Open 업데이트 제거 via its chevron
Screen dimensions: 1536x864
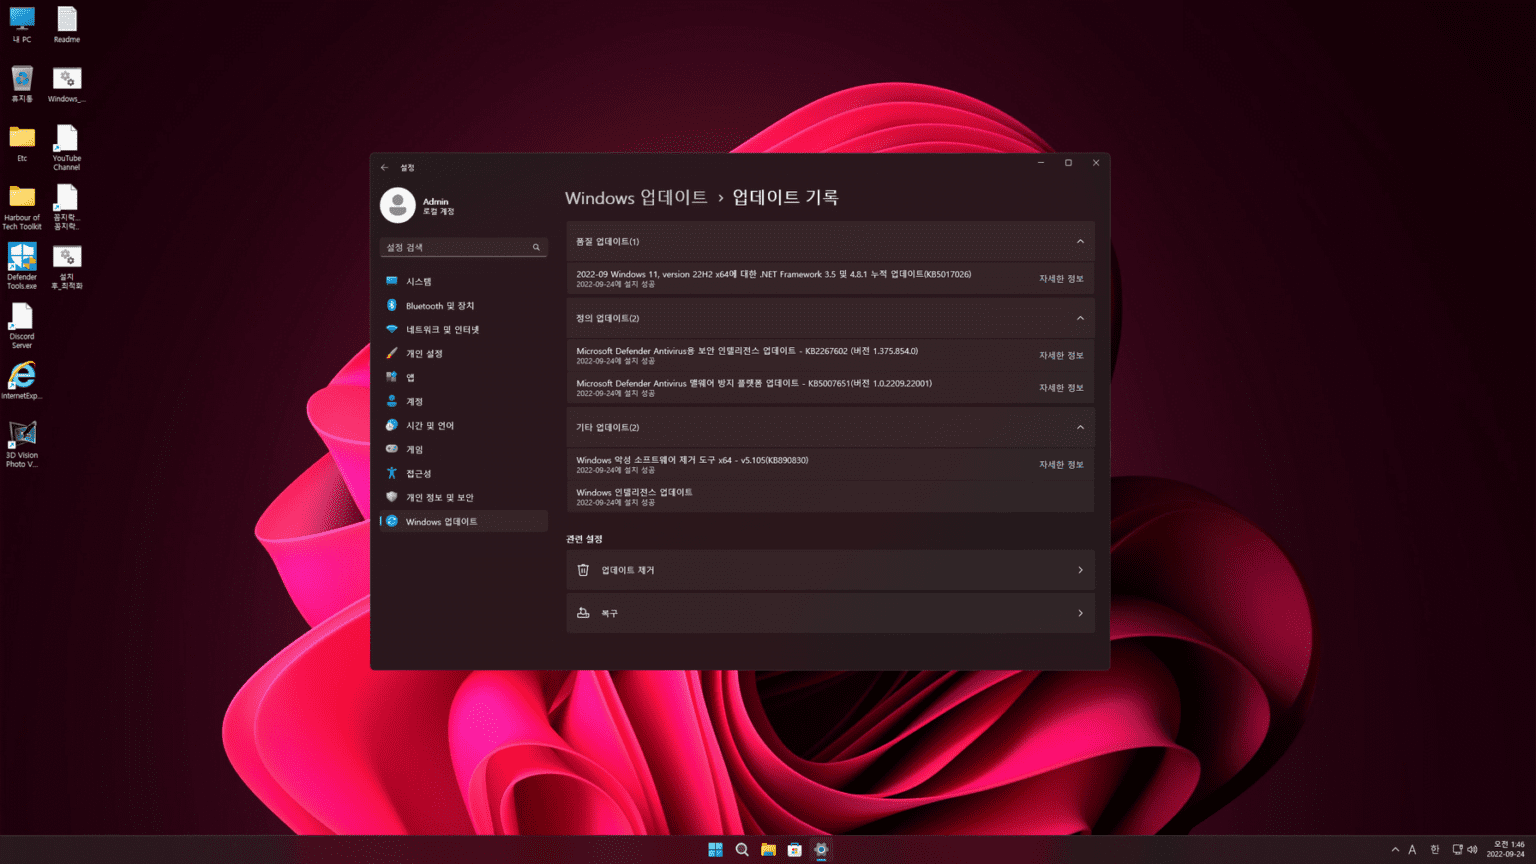[x=1080, y=570]
